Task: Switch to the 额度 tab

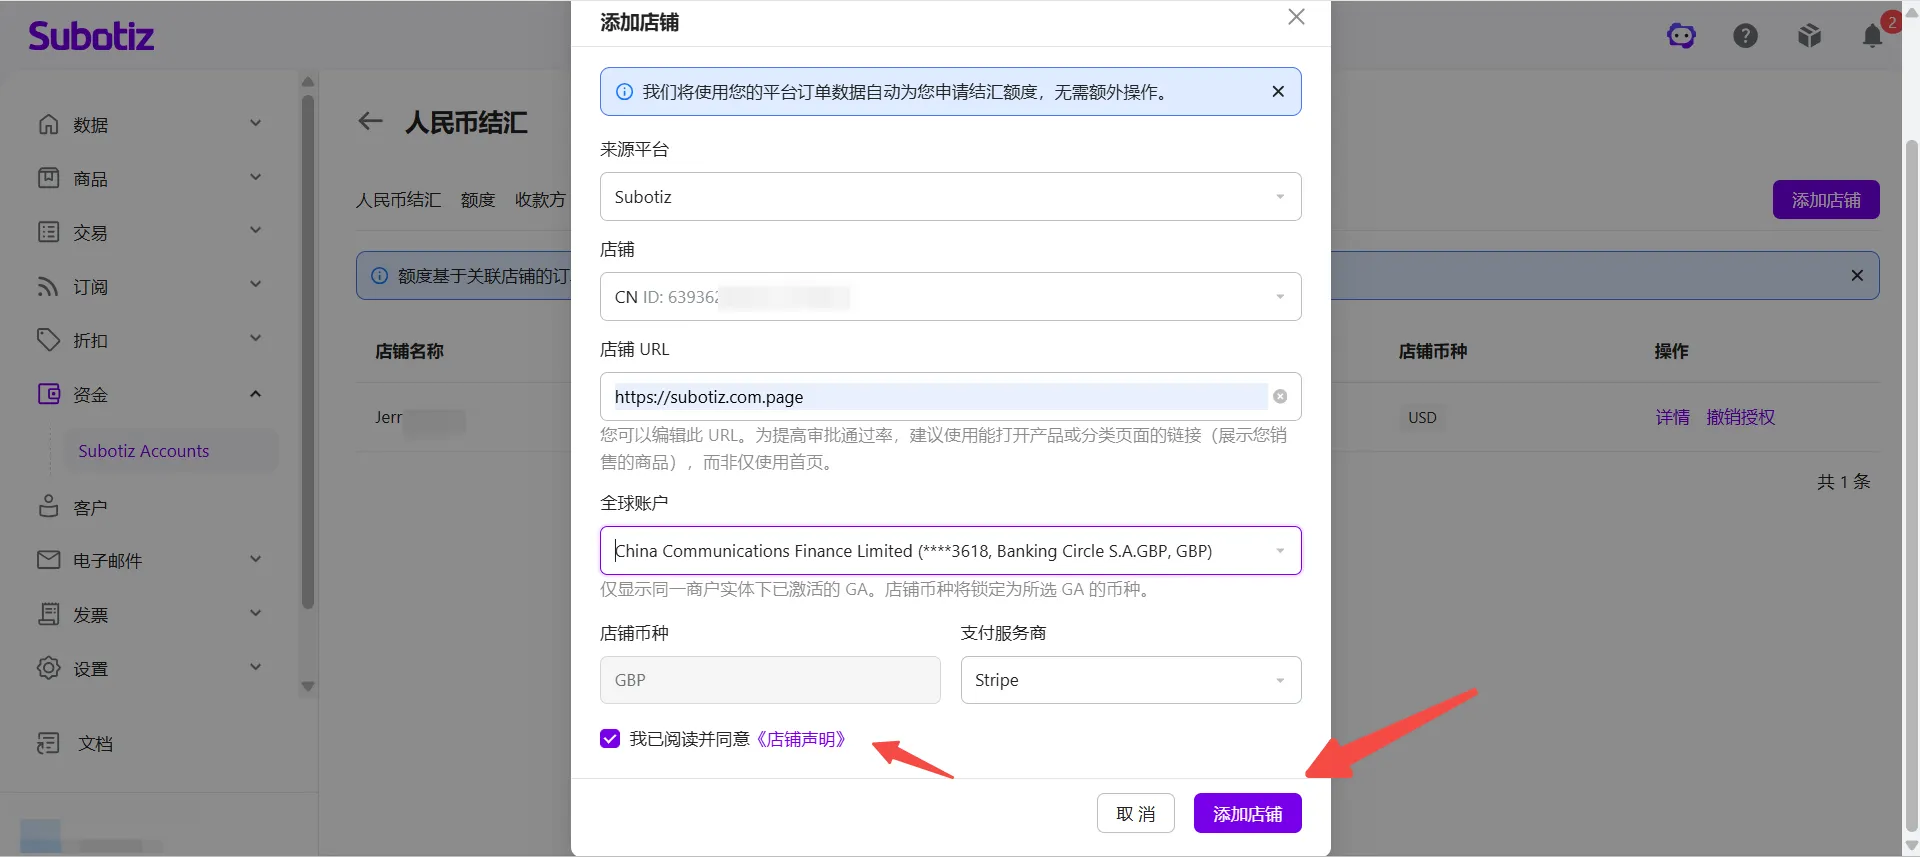Action: [x=478, y=200]
